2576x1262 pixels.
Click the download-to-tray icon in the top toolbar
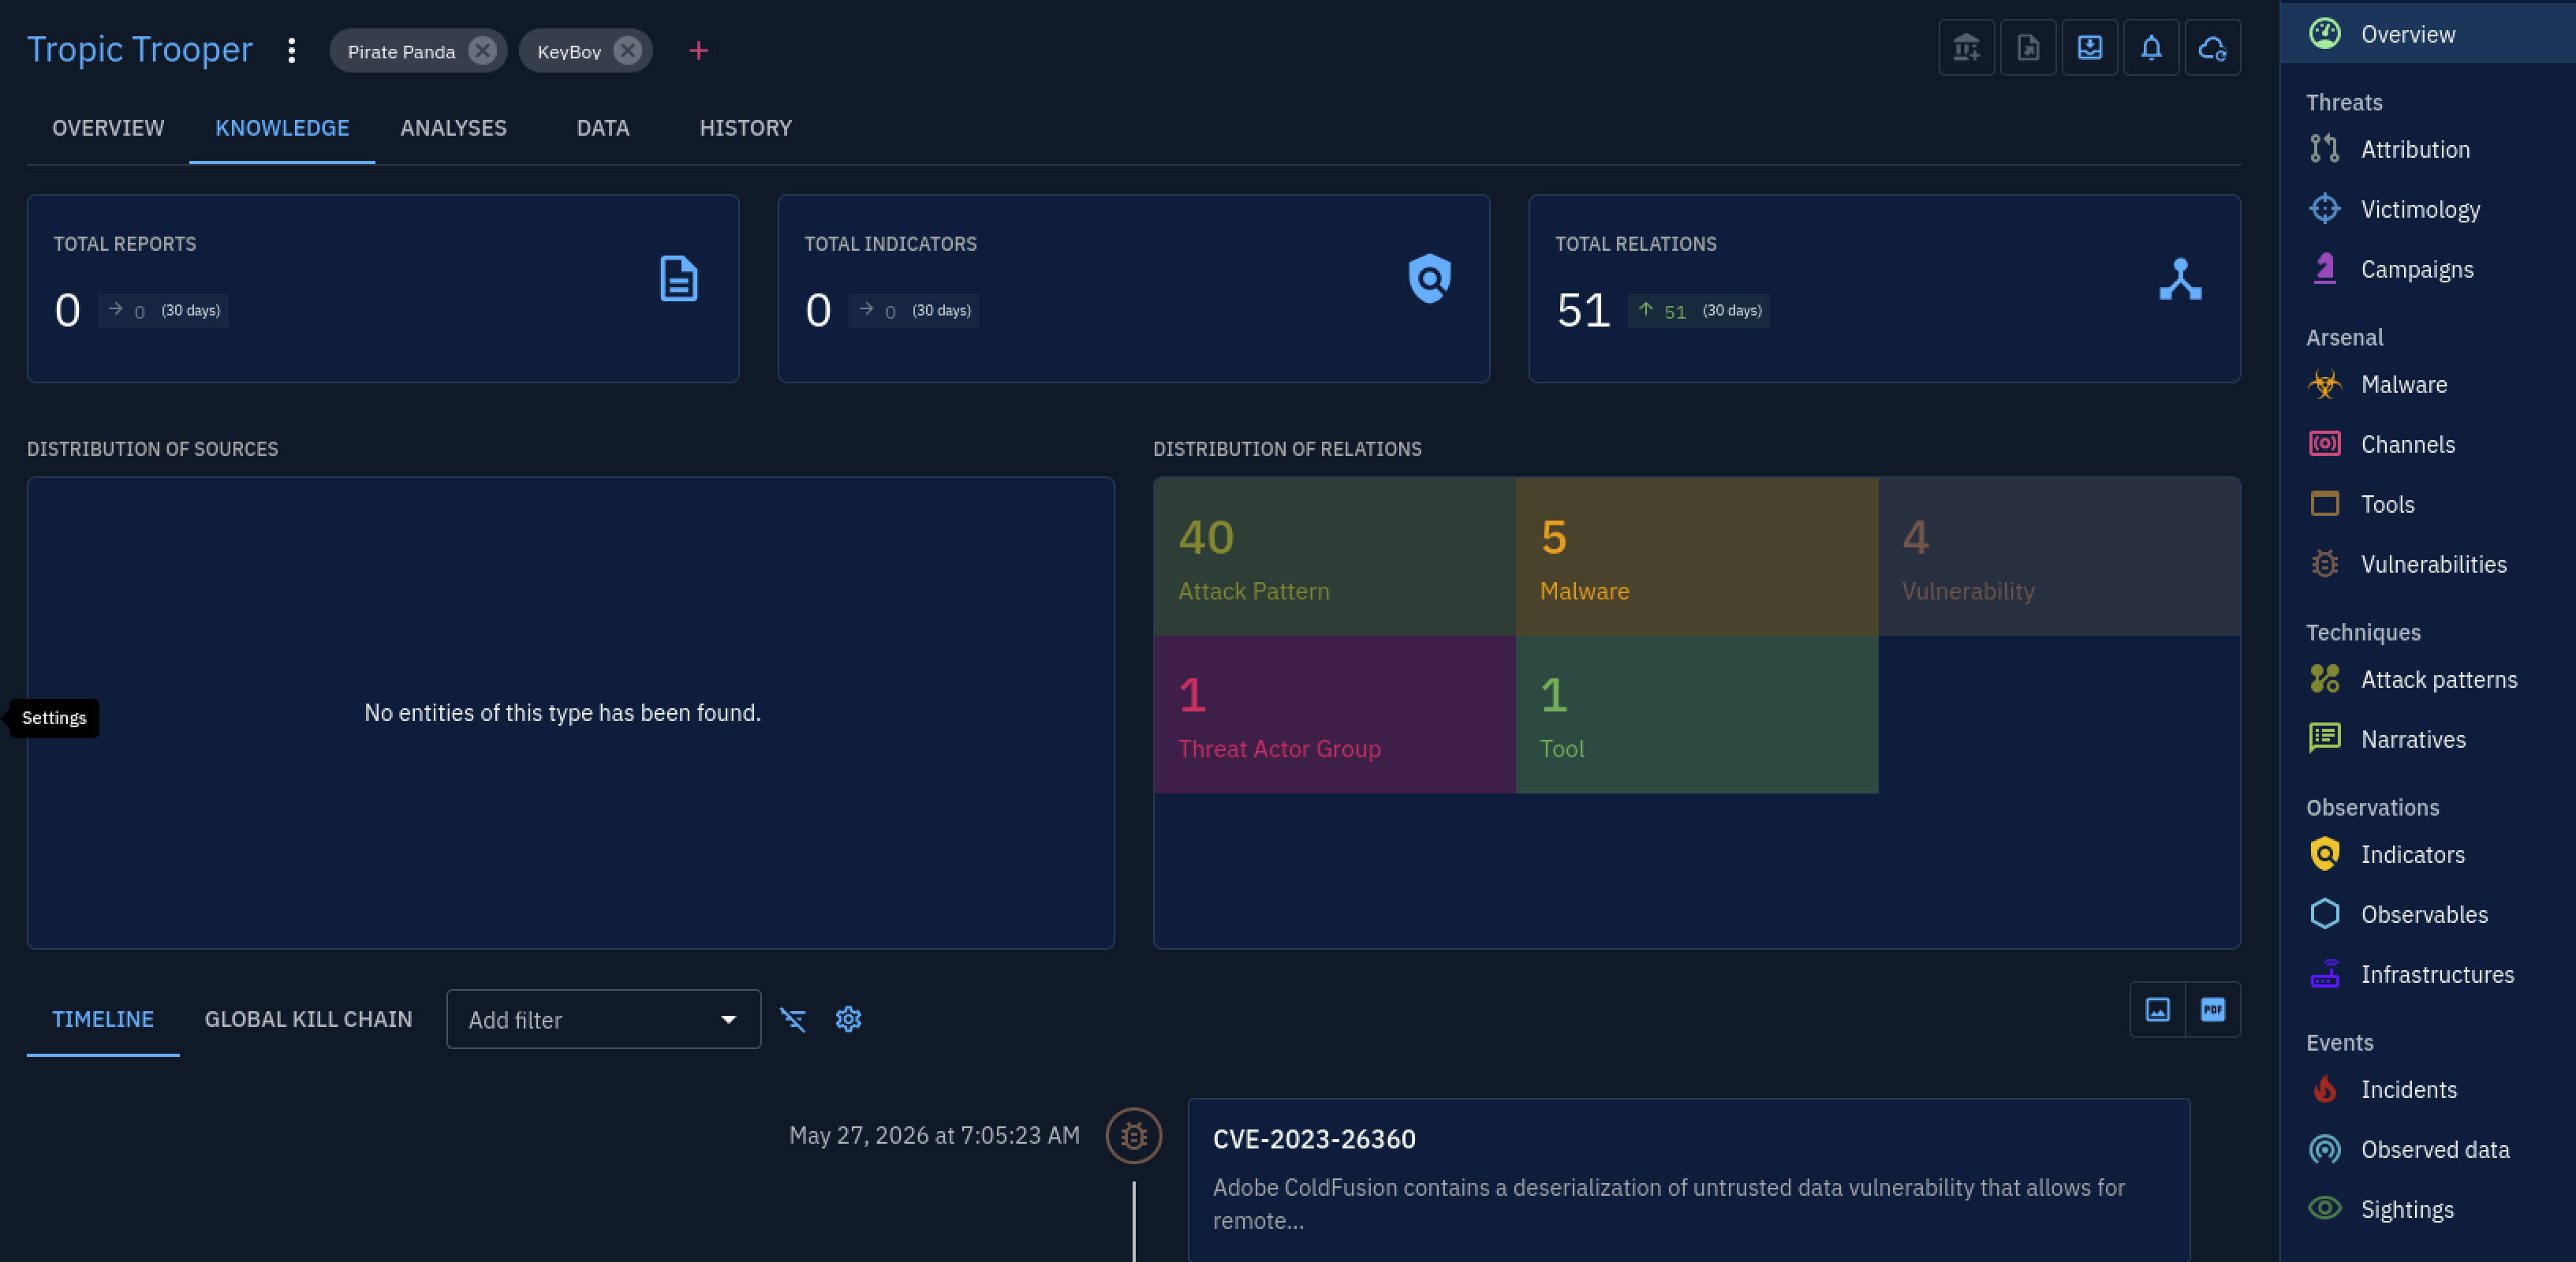2090,47
